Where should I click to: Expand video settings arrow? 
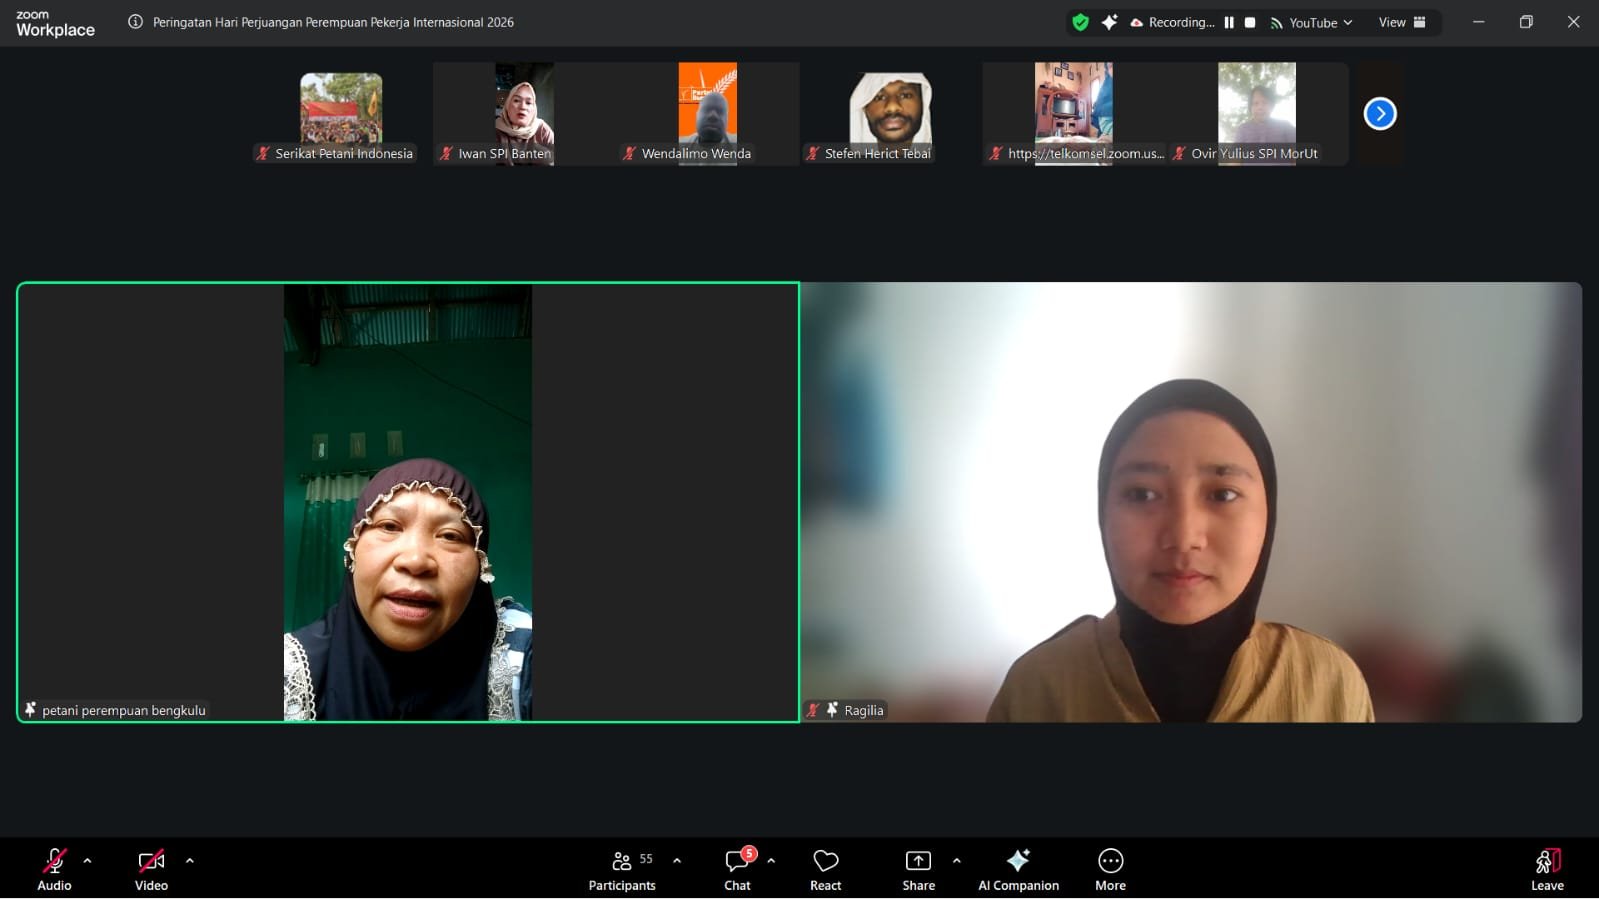[190, 860]
